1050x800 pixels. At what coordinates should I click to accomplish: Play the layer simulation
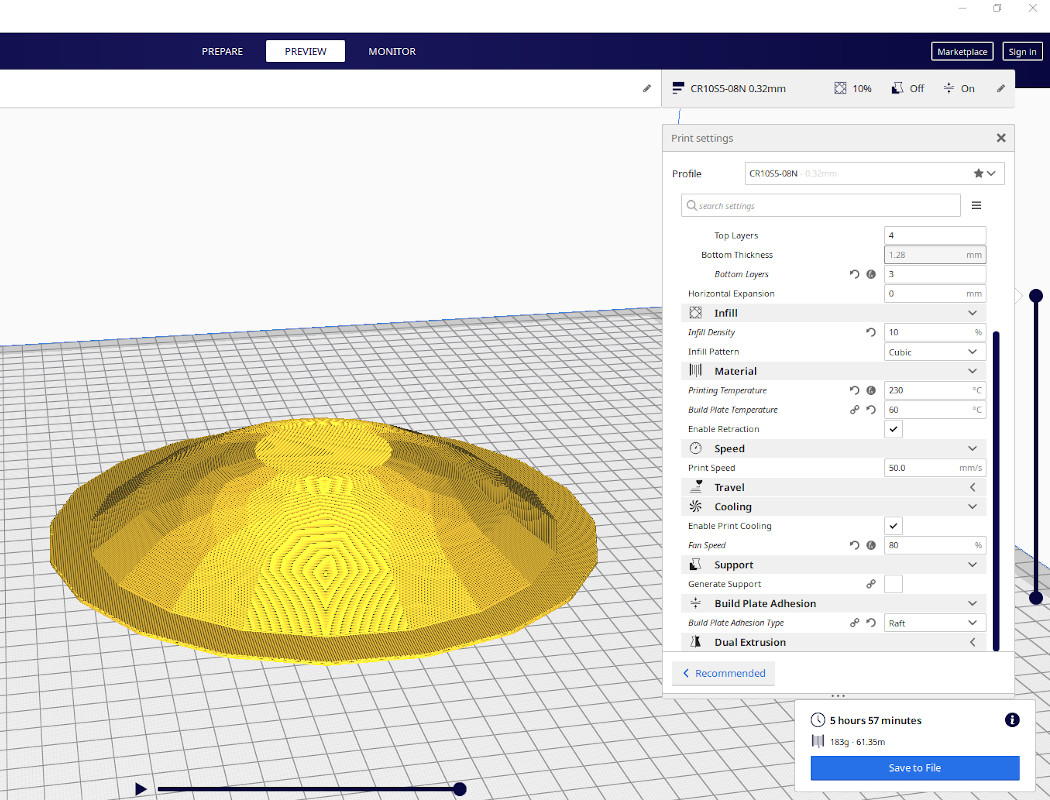[x=141, y=789]
